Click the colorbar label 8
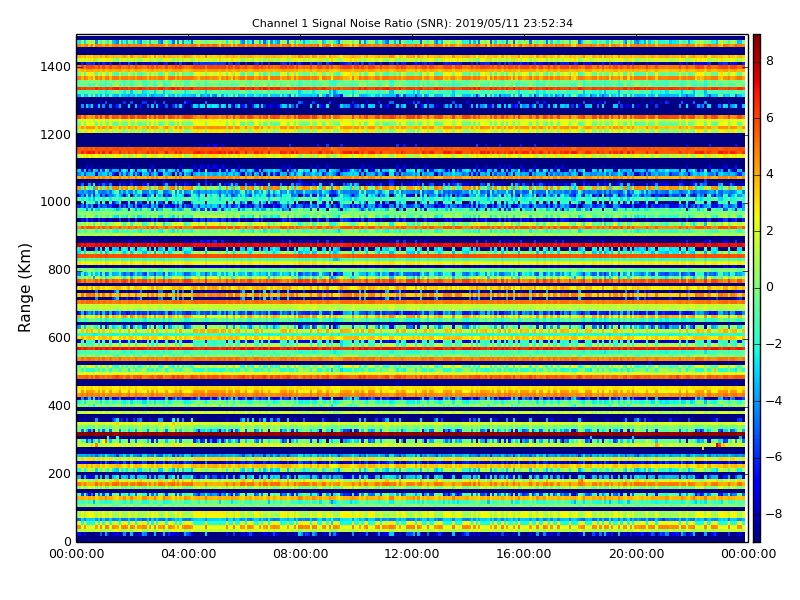 (x=770, y=61)
